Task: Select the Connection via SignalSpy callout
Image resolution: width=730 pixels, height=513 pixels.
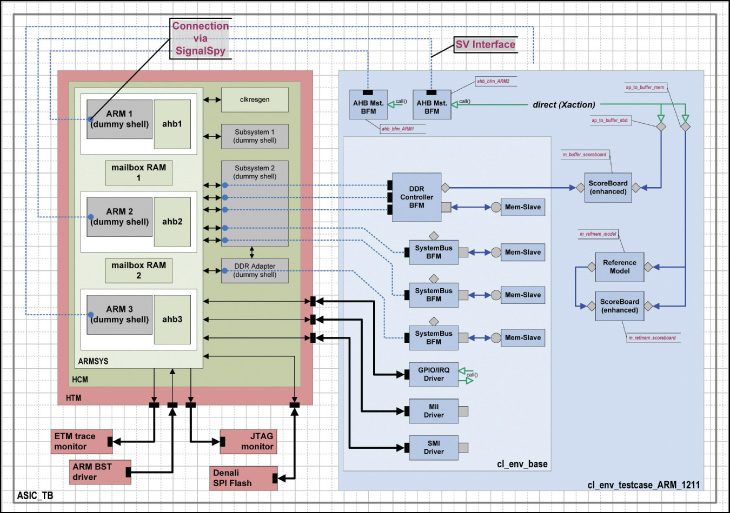Action: click(x=201, y=39)
